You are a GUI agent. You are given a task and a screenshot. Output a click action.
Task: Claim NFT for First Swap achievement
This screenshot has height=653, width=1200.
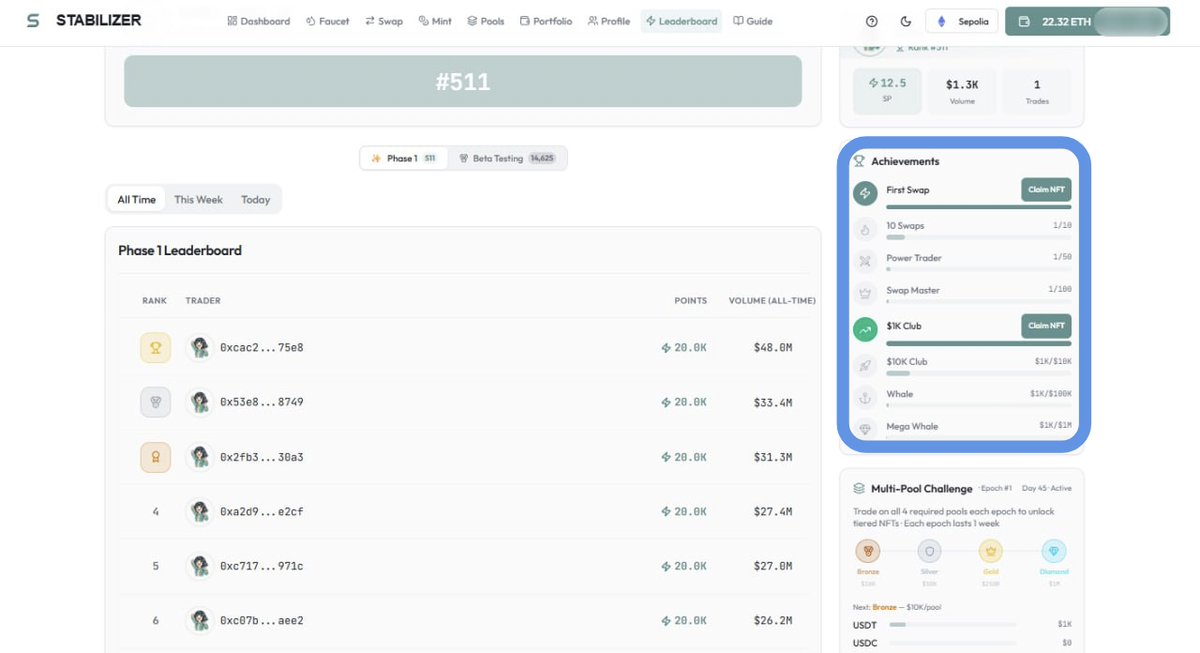[x=1046, y=190]
